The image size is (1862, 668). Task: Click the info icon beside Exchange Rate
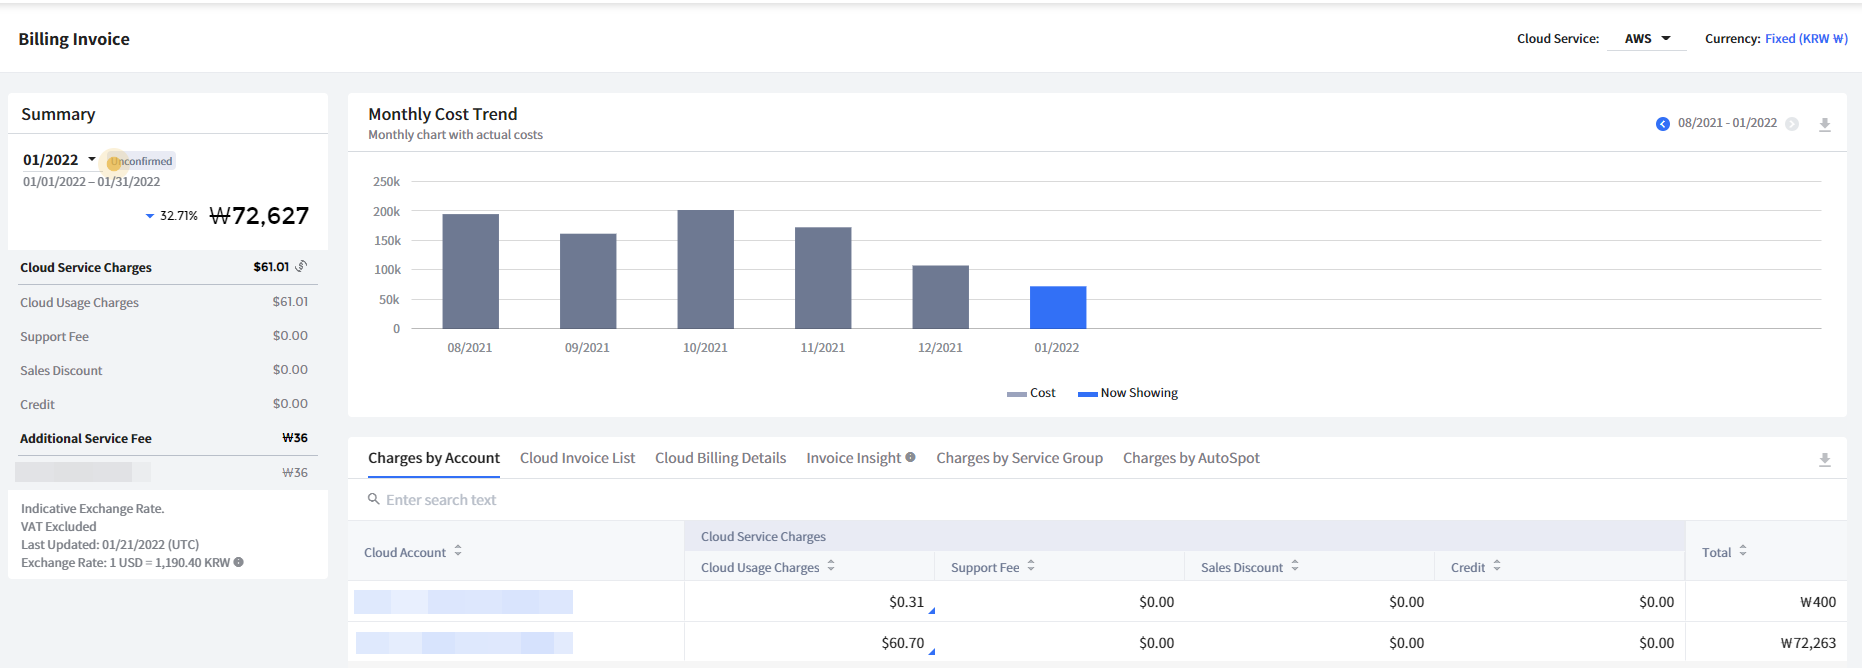[x=239, y=562]
